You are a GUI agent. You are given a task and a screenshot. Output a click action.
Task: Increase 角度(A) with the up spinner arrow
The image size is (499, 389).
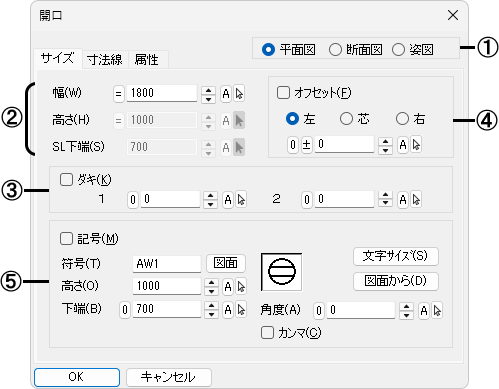(406, 307)
